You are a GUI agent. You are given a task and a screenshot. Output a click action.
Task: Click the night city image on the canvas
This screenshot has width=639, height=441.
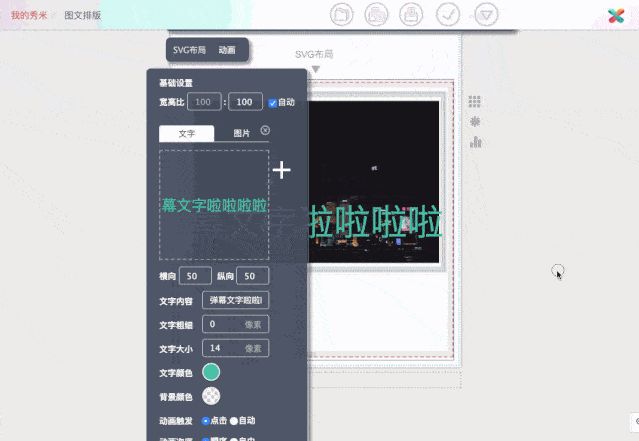[x=374, y=182]
